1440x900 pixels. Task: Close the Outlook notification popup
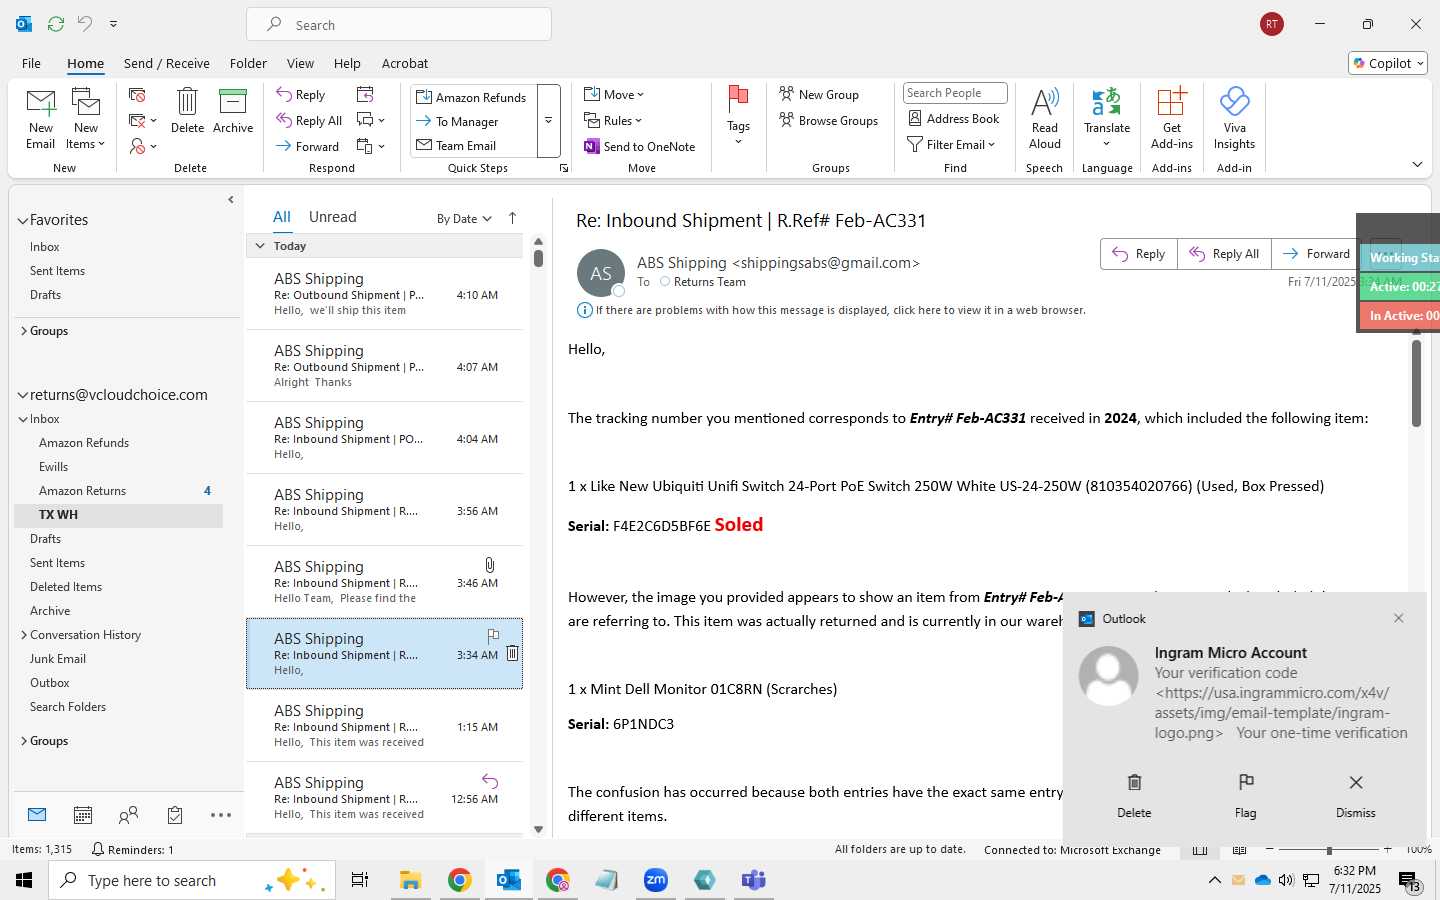click(x=1399, y=618)
